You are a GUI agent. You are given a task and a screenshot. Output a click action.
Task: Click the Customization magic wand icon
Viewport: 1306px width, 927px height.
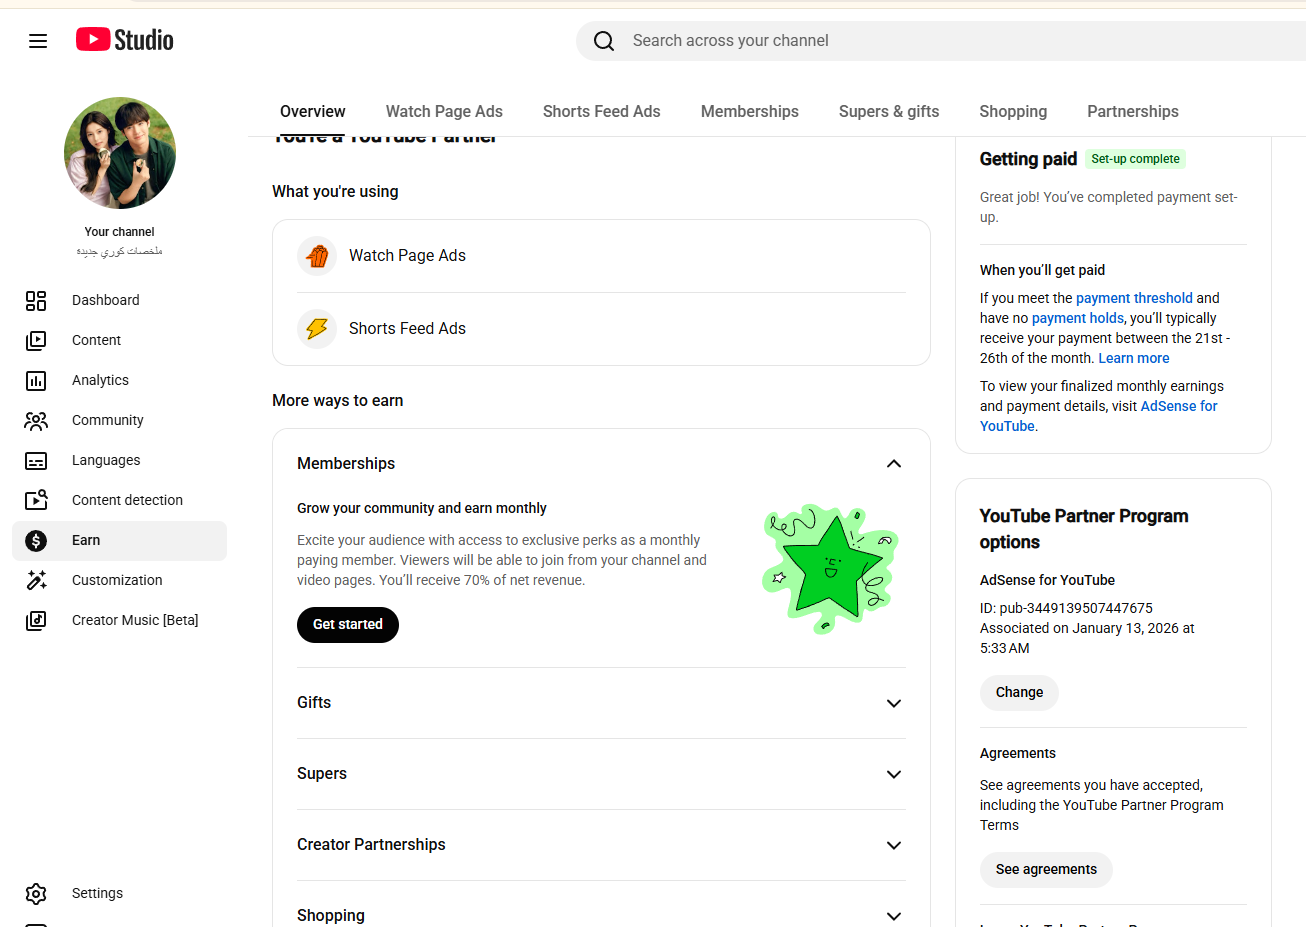pos(36,580)
